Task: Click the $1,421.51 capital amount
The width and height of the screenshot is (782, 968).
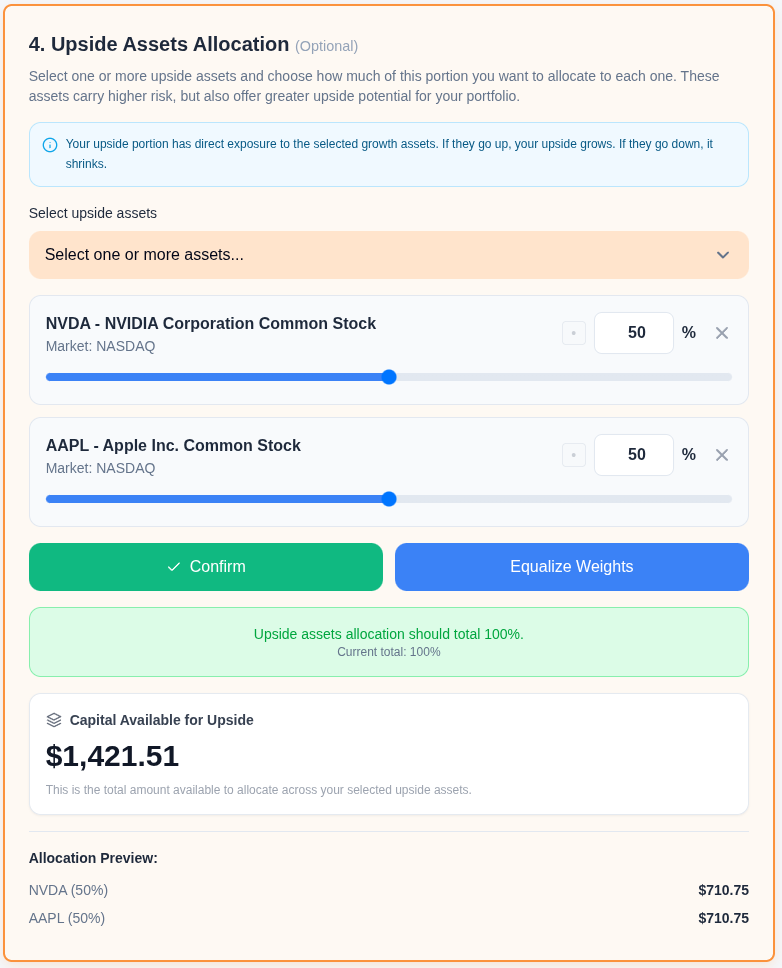Action: (113, 757)
